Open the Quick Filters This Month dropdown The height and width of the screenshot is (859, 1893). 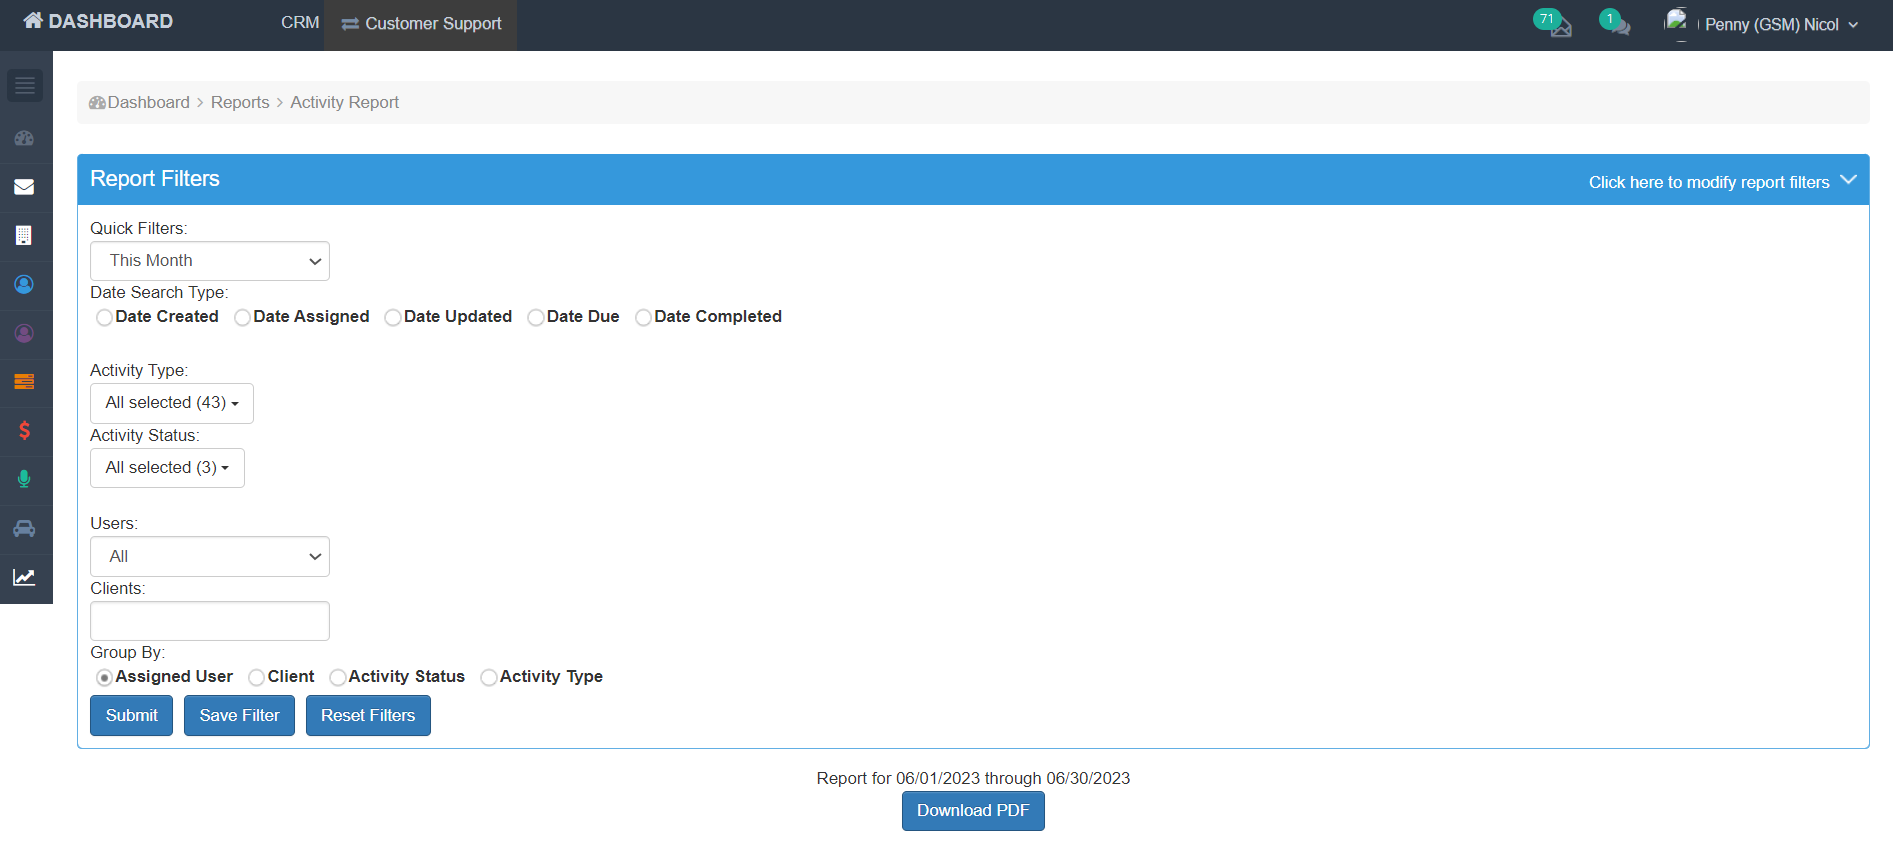(x=210, y=261)
